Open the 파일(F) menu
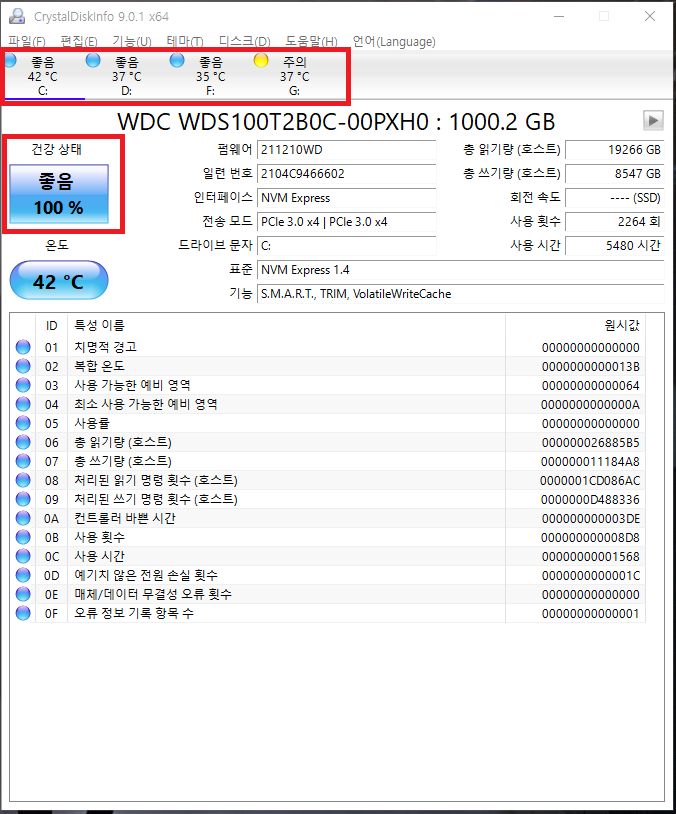The width and height of the screenshot is (676, 814). [x=26, y=41]
